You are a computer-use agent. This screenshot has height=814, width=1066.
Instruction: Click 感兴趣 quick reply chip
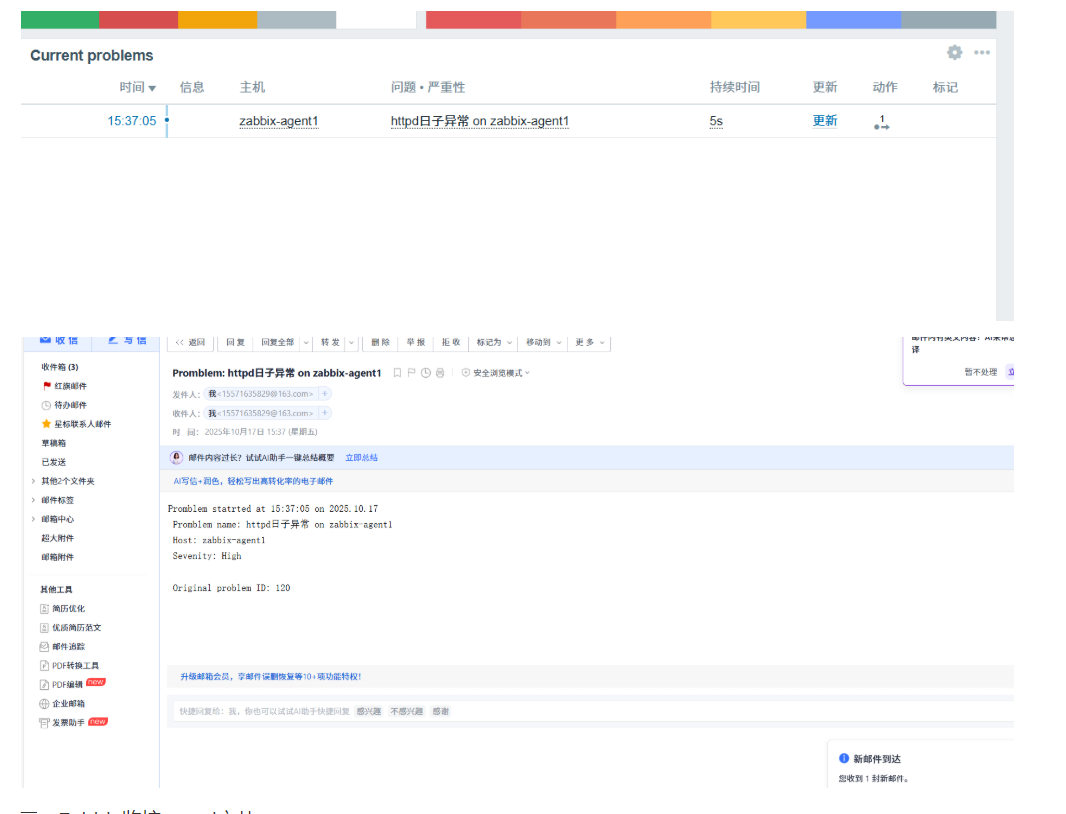(368, 711)
